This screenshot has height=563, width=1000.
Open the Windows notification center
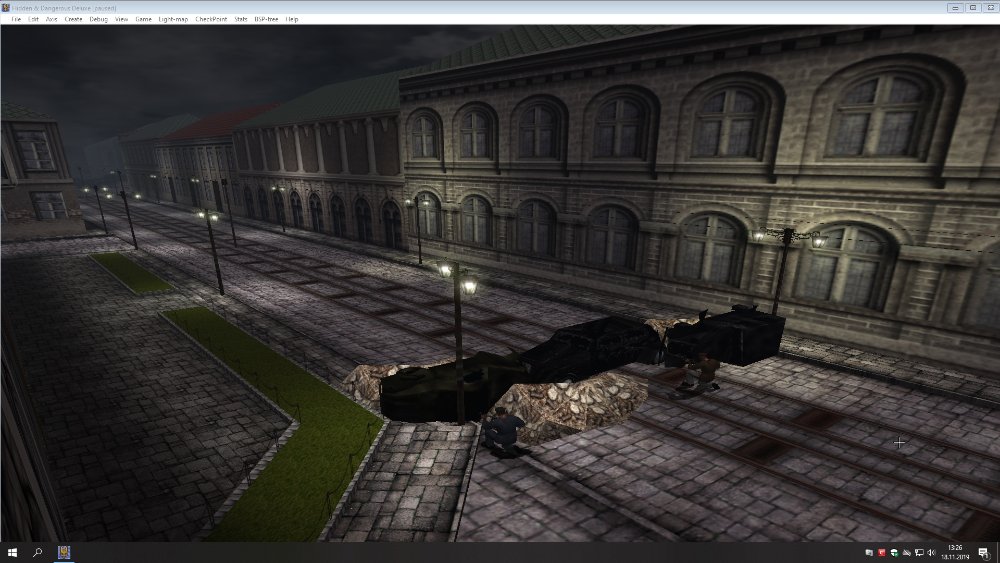[985, 553]
